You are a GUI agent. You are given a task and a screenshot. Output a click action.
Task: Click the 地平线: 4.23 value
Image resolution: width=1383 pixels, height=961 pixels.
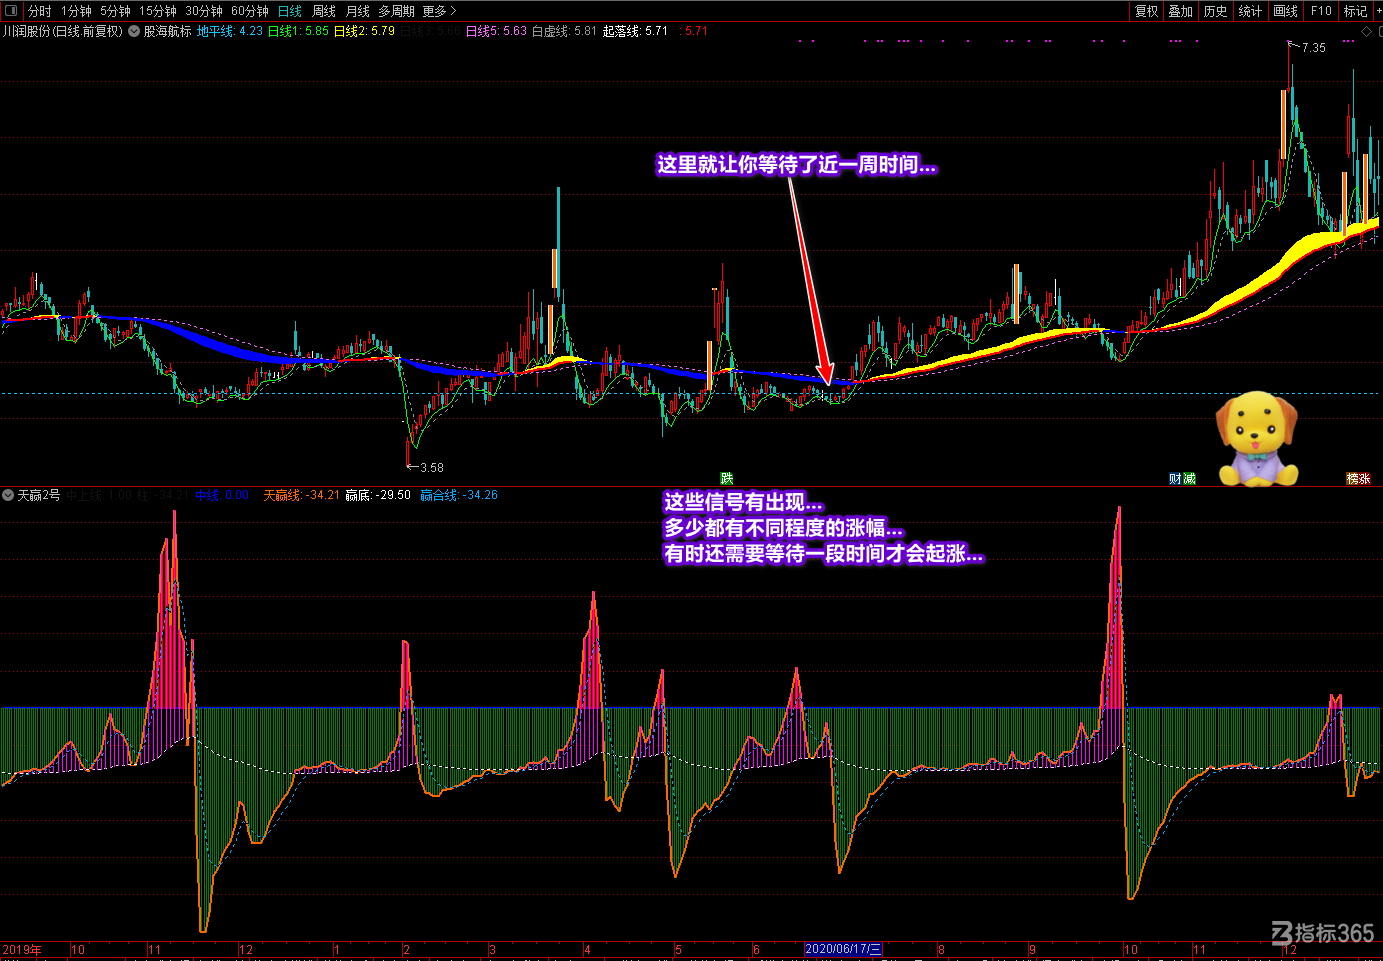pos(230,31)
